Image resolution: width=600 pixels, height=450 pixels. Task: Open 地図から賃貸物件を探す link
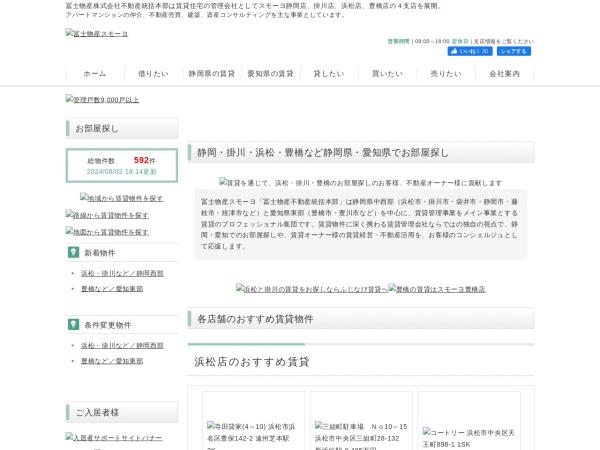coord(107,232)
